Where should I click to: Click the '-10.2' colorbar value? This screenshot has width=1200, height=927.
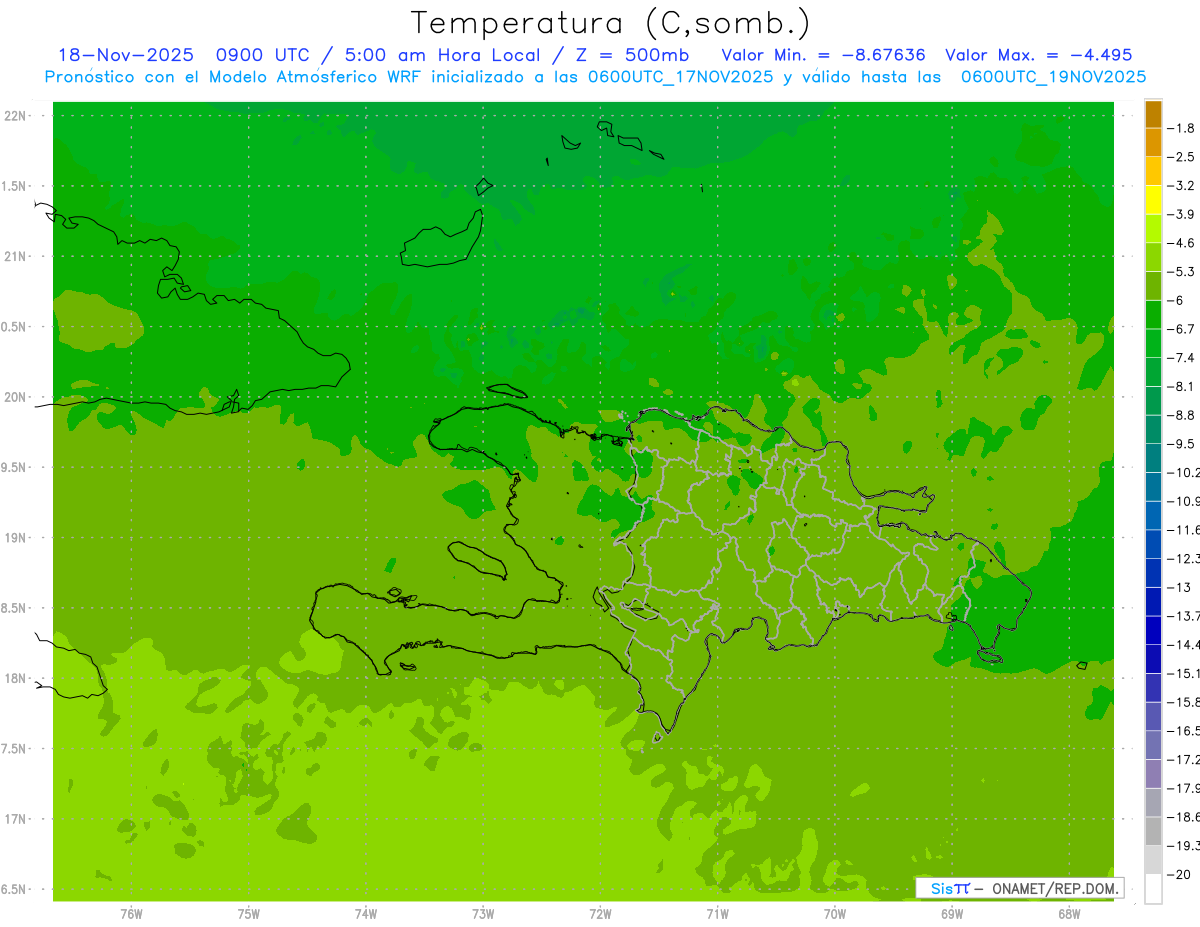(x=1184, y=472)
